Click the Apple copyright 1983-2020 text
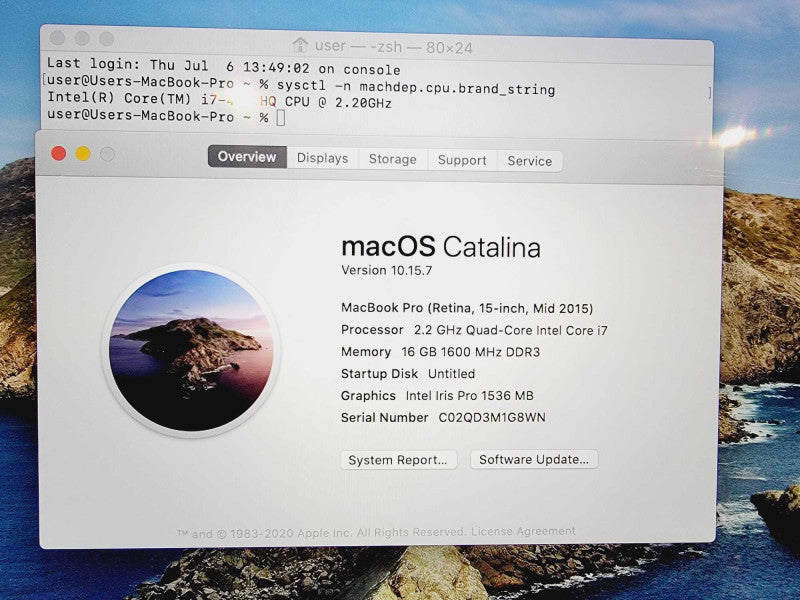The width and height of the screenshot is (800, 600). pyautogui.click(x=321, y=533)
